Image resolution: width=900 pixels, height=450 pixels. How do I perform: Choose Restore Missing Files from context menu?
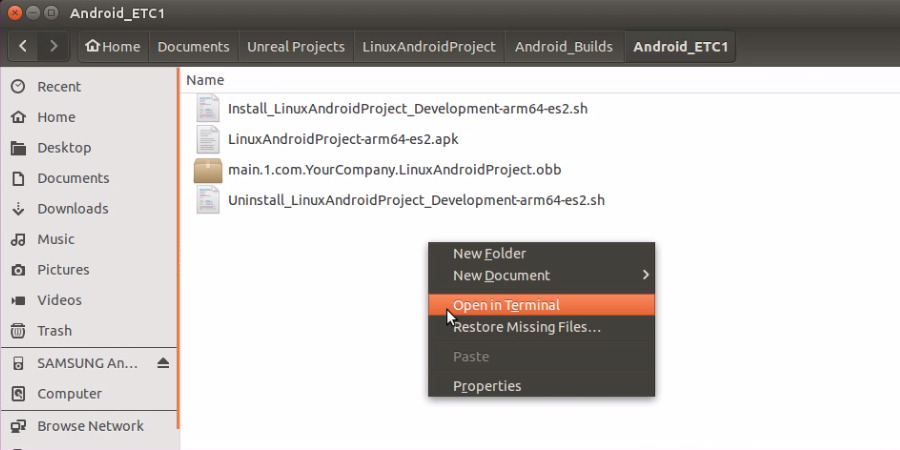tap(541, 327)
